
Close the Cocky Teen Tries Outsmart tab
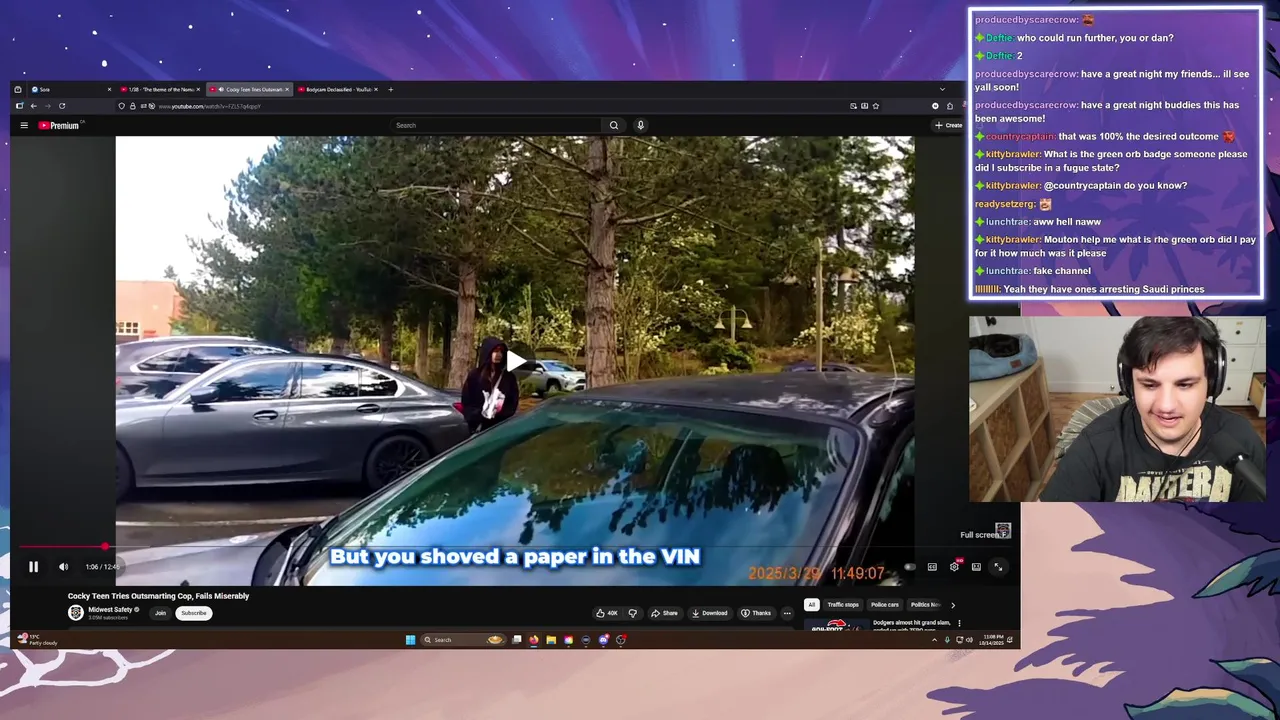pos(287,89)
